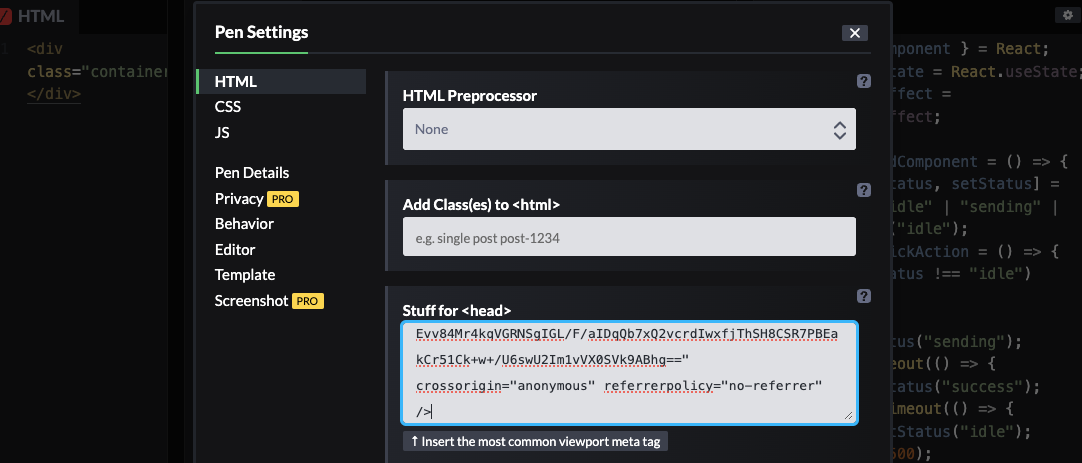Viewport: 1082px width, 463px height.
Task: Click the Stuff for head label
Action: pyautogui.click(x=457, y=311)
